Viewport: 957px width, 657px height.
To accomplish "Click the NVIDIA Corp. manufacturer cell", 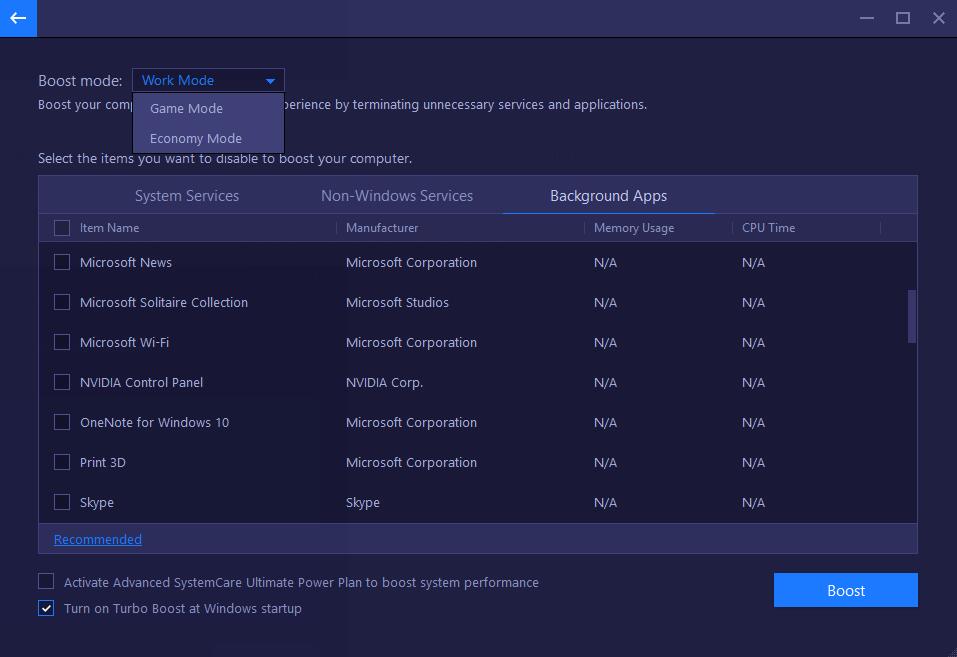I will tap(385, 382).
